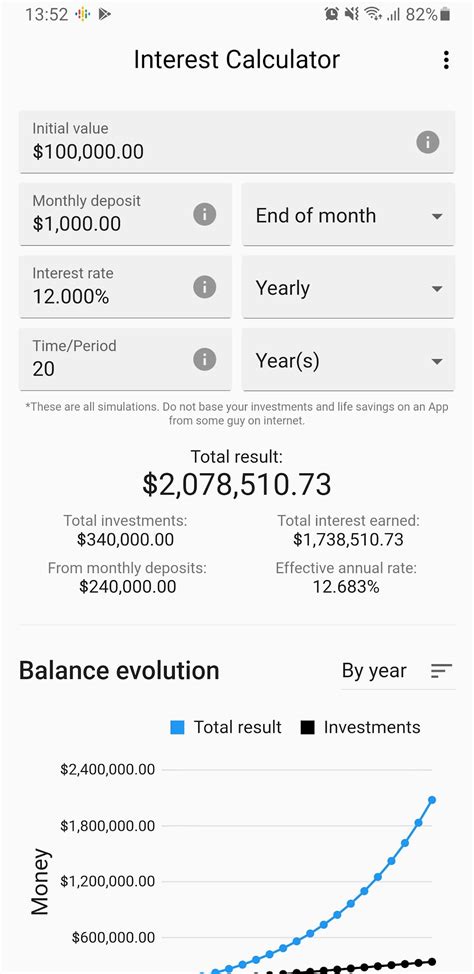Toggle Total result series in legend

point(226,727)
